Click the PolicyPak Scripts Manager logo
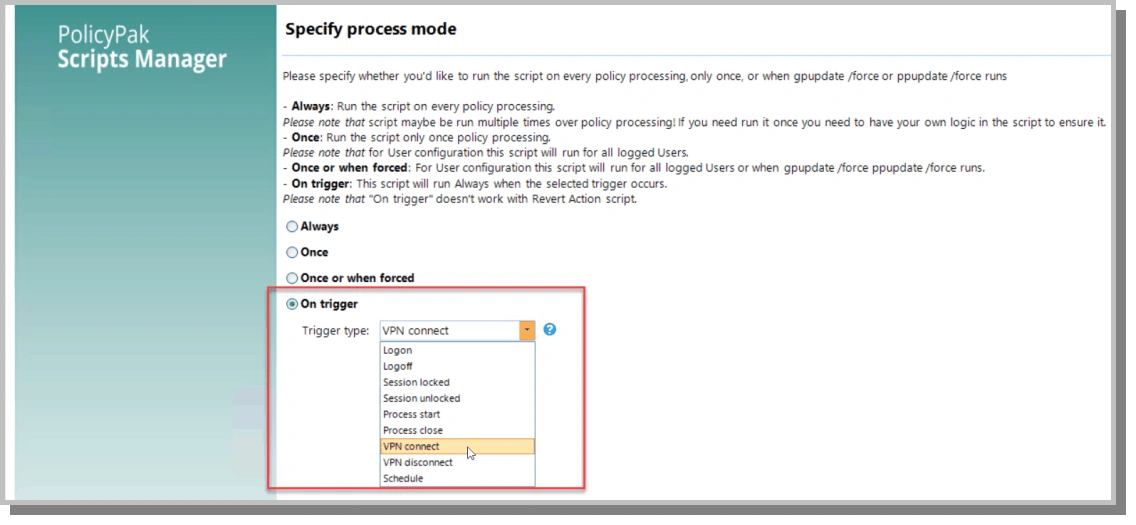Image resolution: width=1136 pixels, height=525 pixels. tap(142, 47)
